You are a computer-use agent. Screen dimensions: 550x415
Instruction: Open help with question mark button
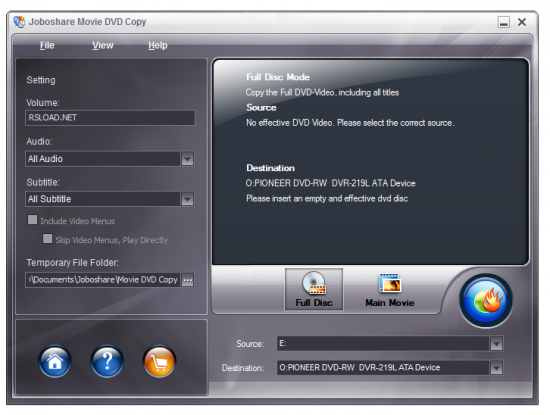pos(107,361)
